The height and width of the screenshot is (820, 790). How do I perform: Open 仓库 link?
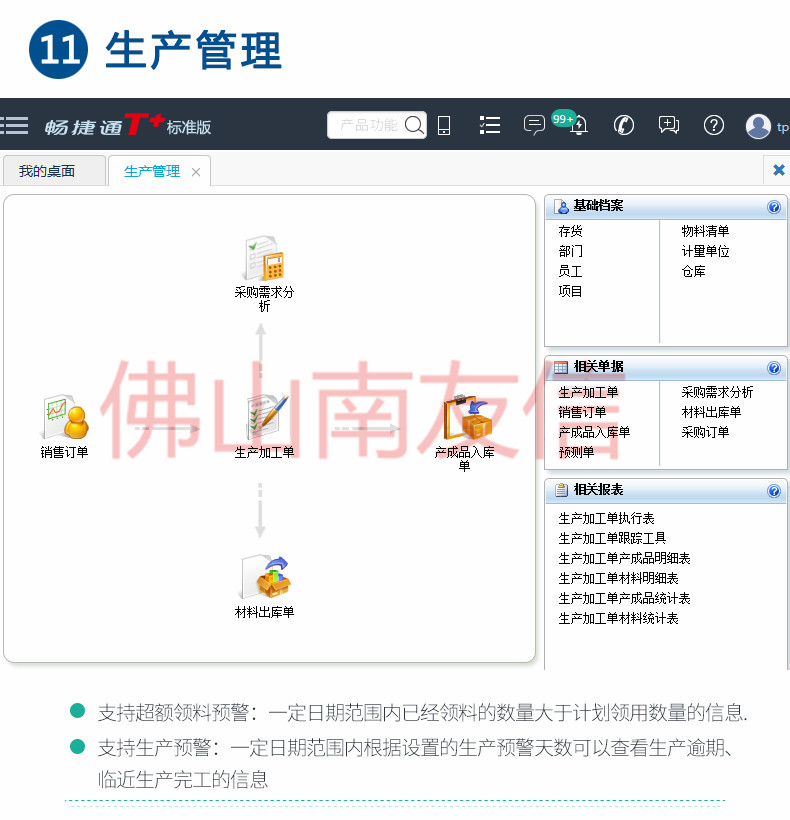pos(693,271)
